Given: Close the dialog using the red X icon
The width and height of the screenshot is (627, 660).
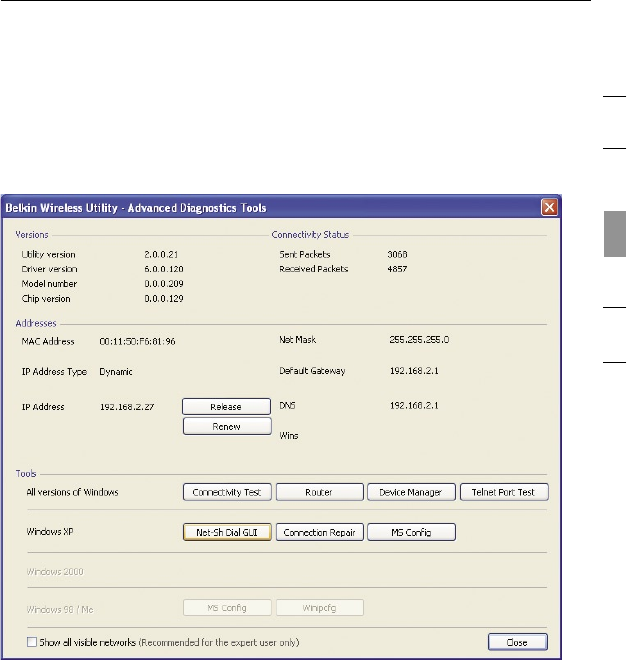Looking at the screenshot, I should (548, 207).
